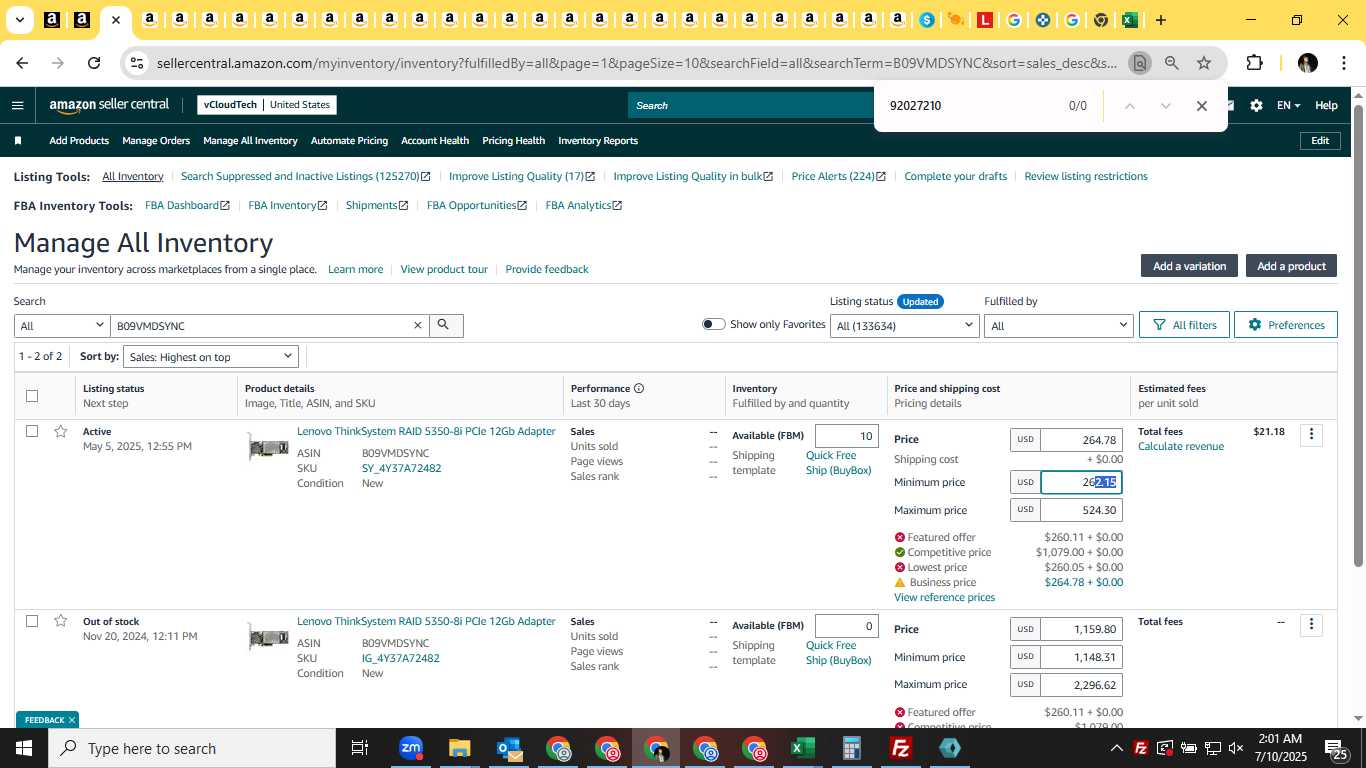Open Excel from the taskbar

coord(802,748)
